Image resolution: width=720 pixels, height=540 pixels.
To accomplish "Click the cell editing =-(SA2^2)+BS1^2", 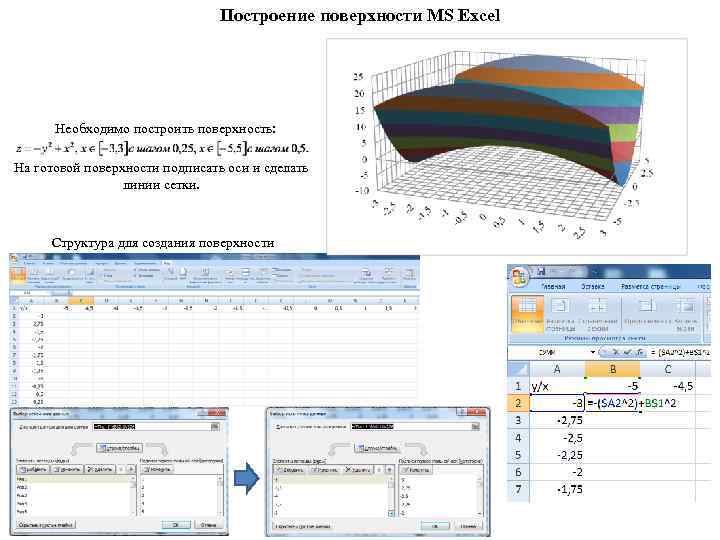I will 612,403.
